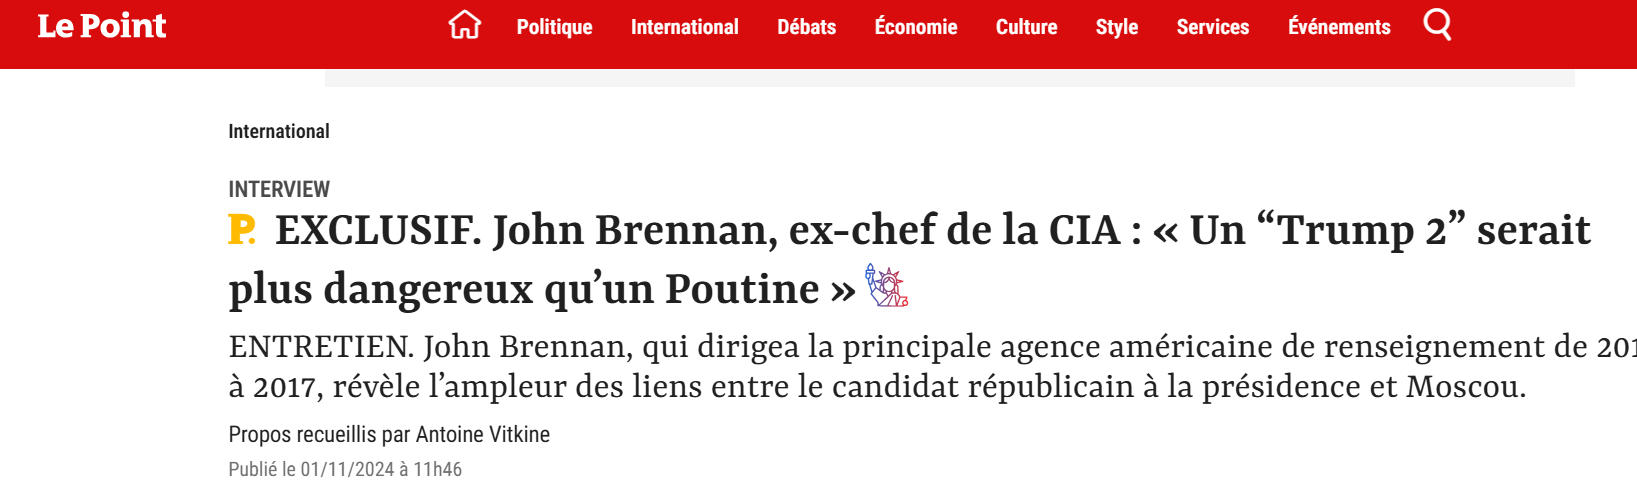Click the publication date 01/11/2024

click(347, 469)
